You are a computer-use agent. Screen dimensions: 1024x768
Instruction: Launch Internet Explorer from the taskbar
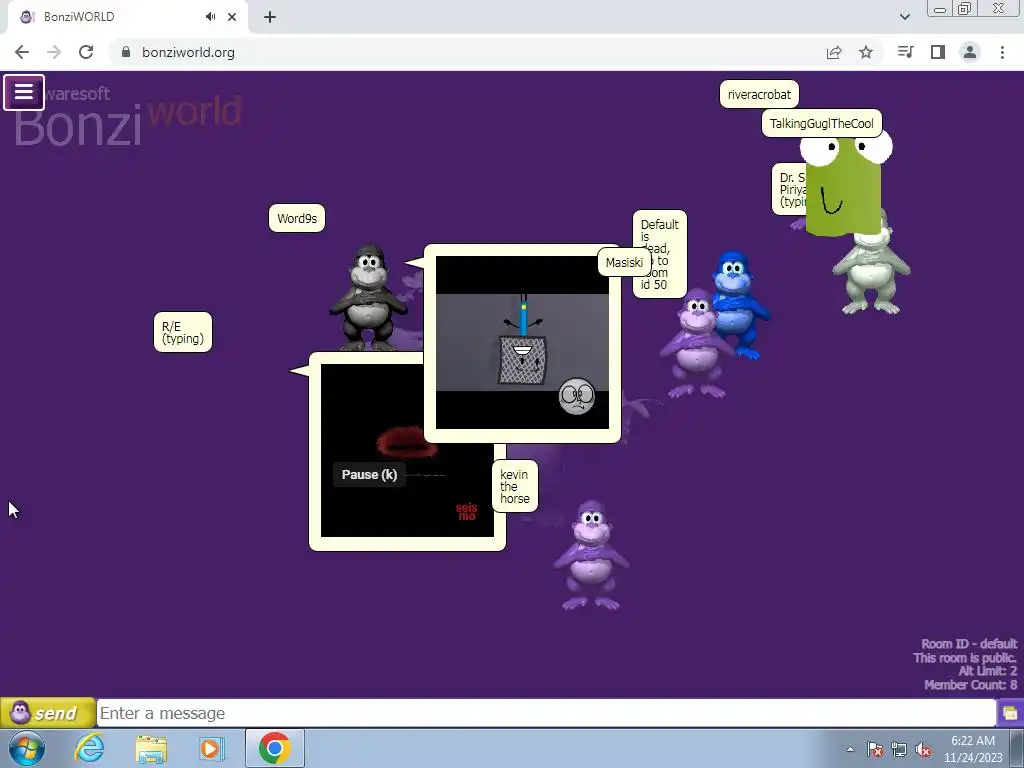point(89,748)
